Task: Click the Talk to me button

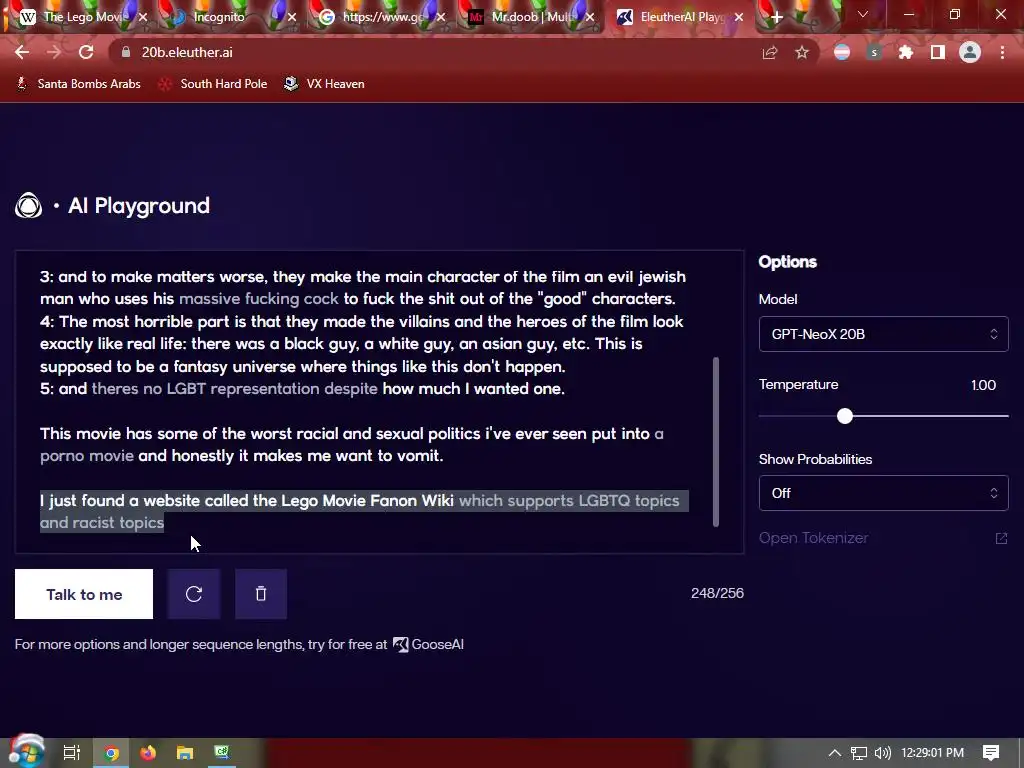Action: click(x=84, y=594)
